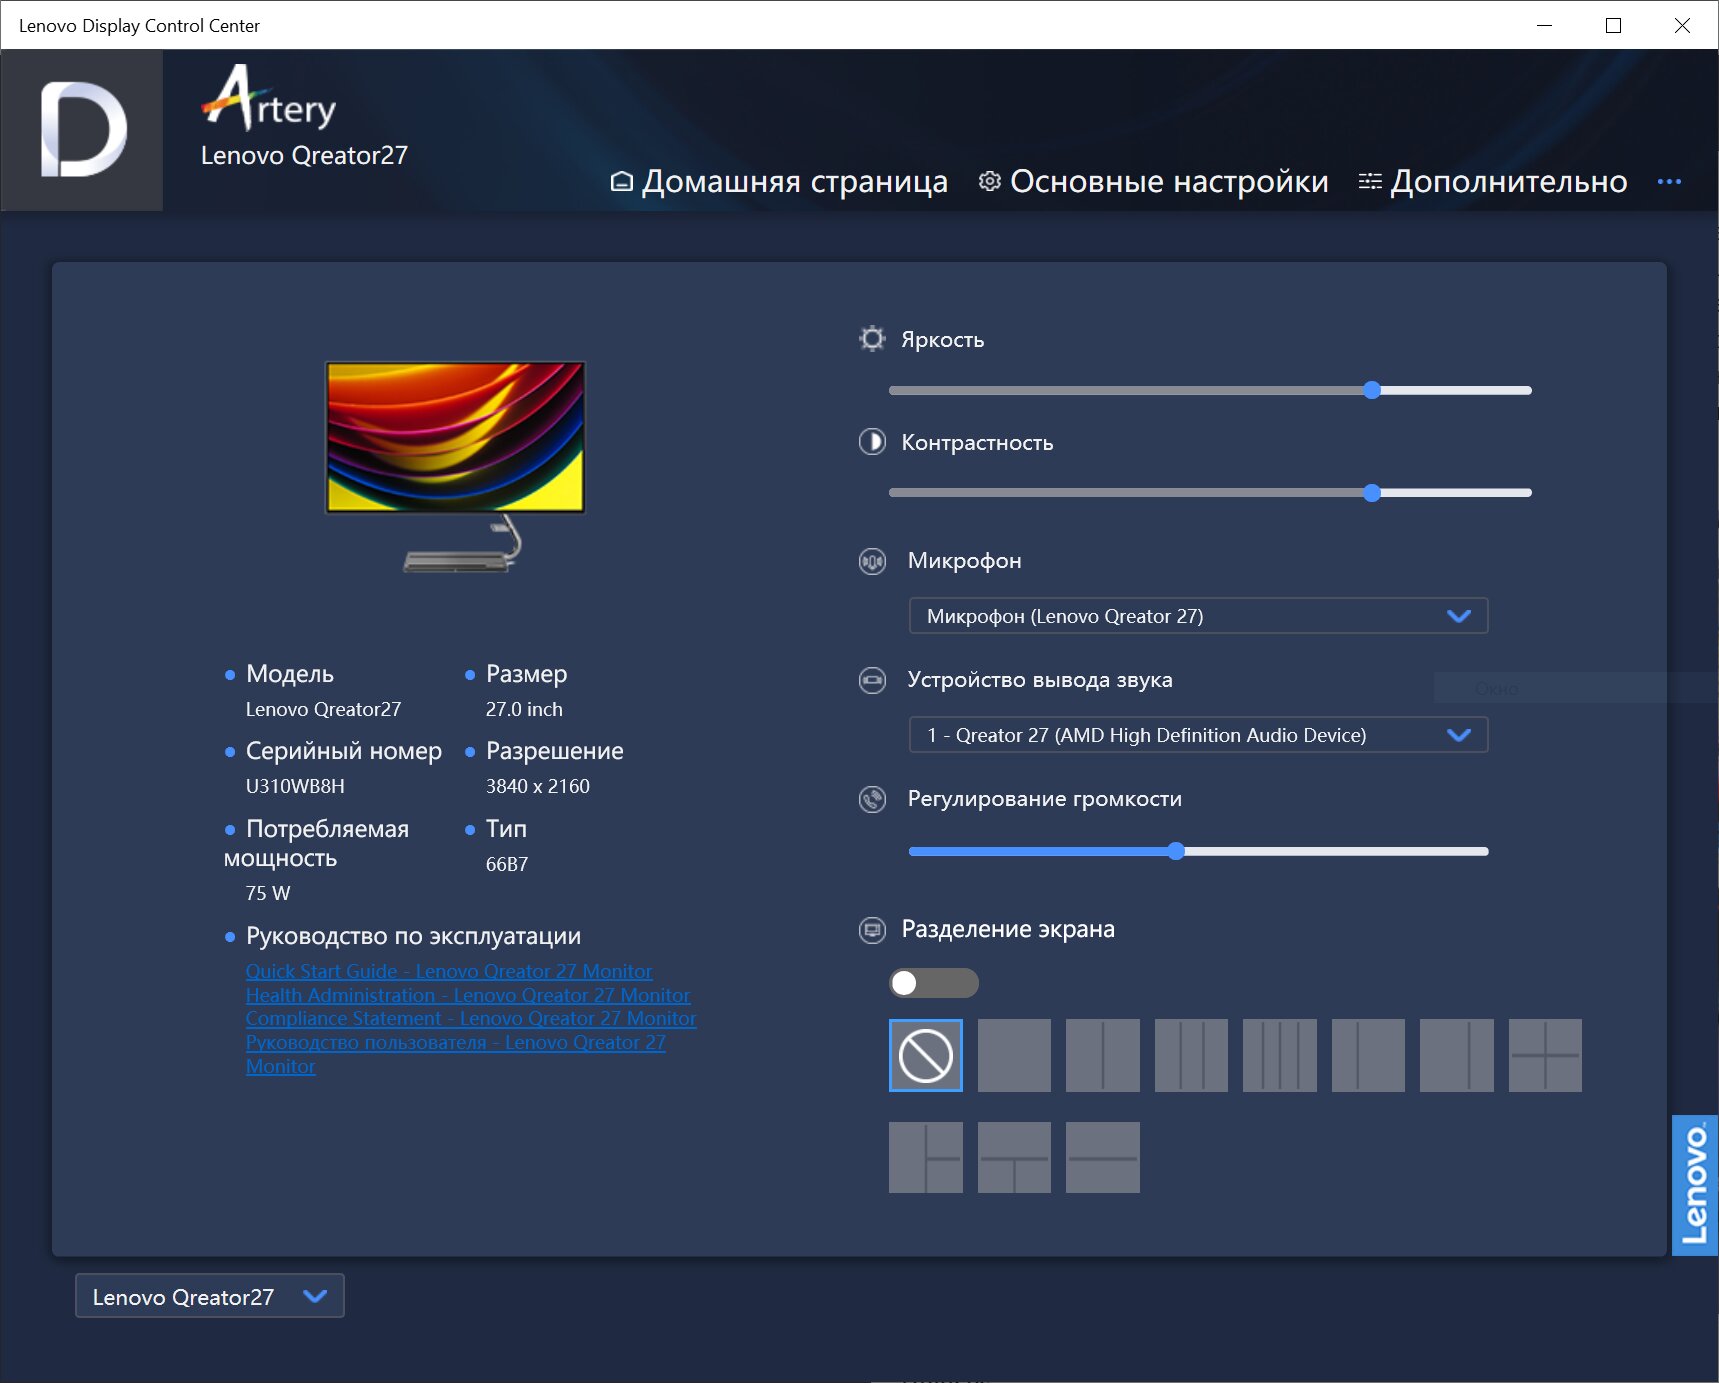Select layout with left column and right rows

pyautogui.click(x=925, y=1157)
